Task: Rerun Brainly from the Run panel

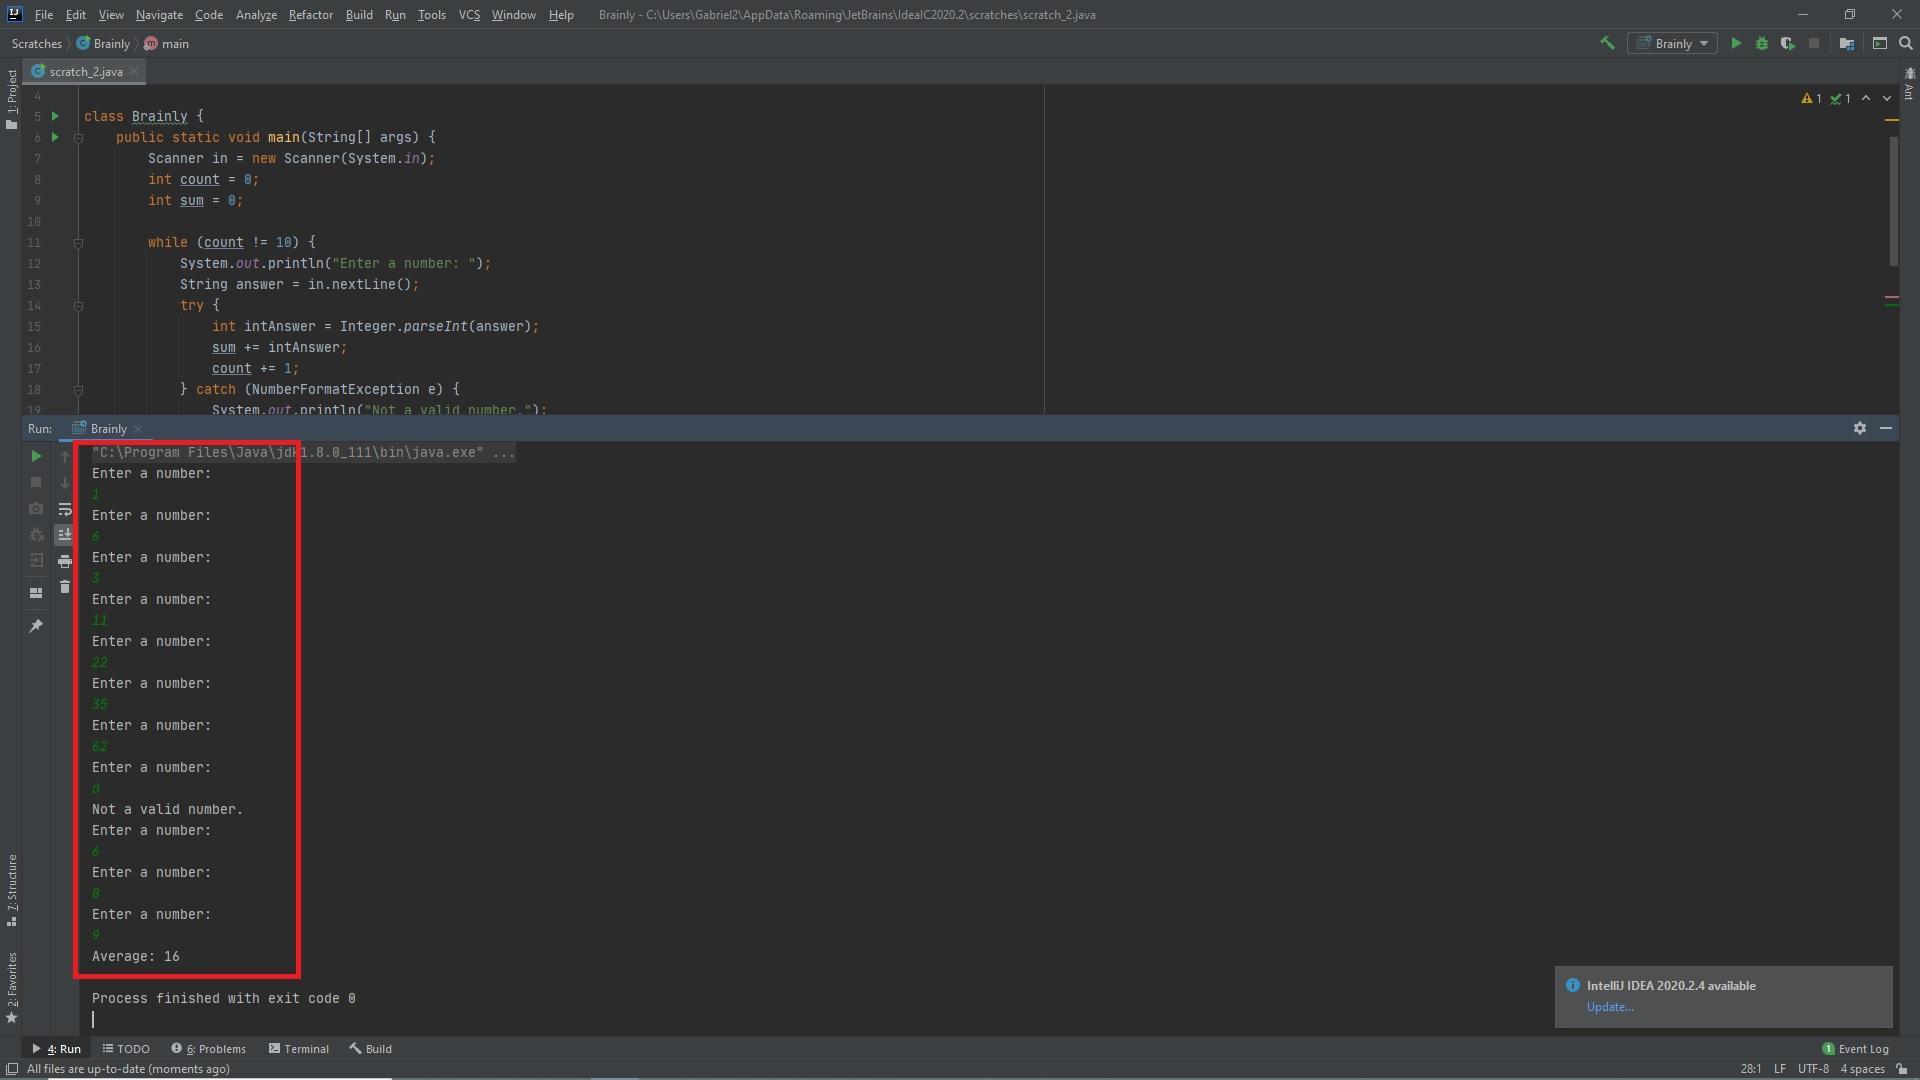Action: pos(36,456)
